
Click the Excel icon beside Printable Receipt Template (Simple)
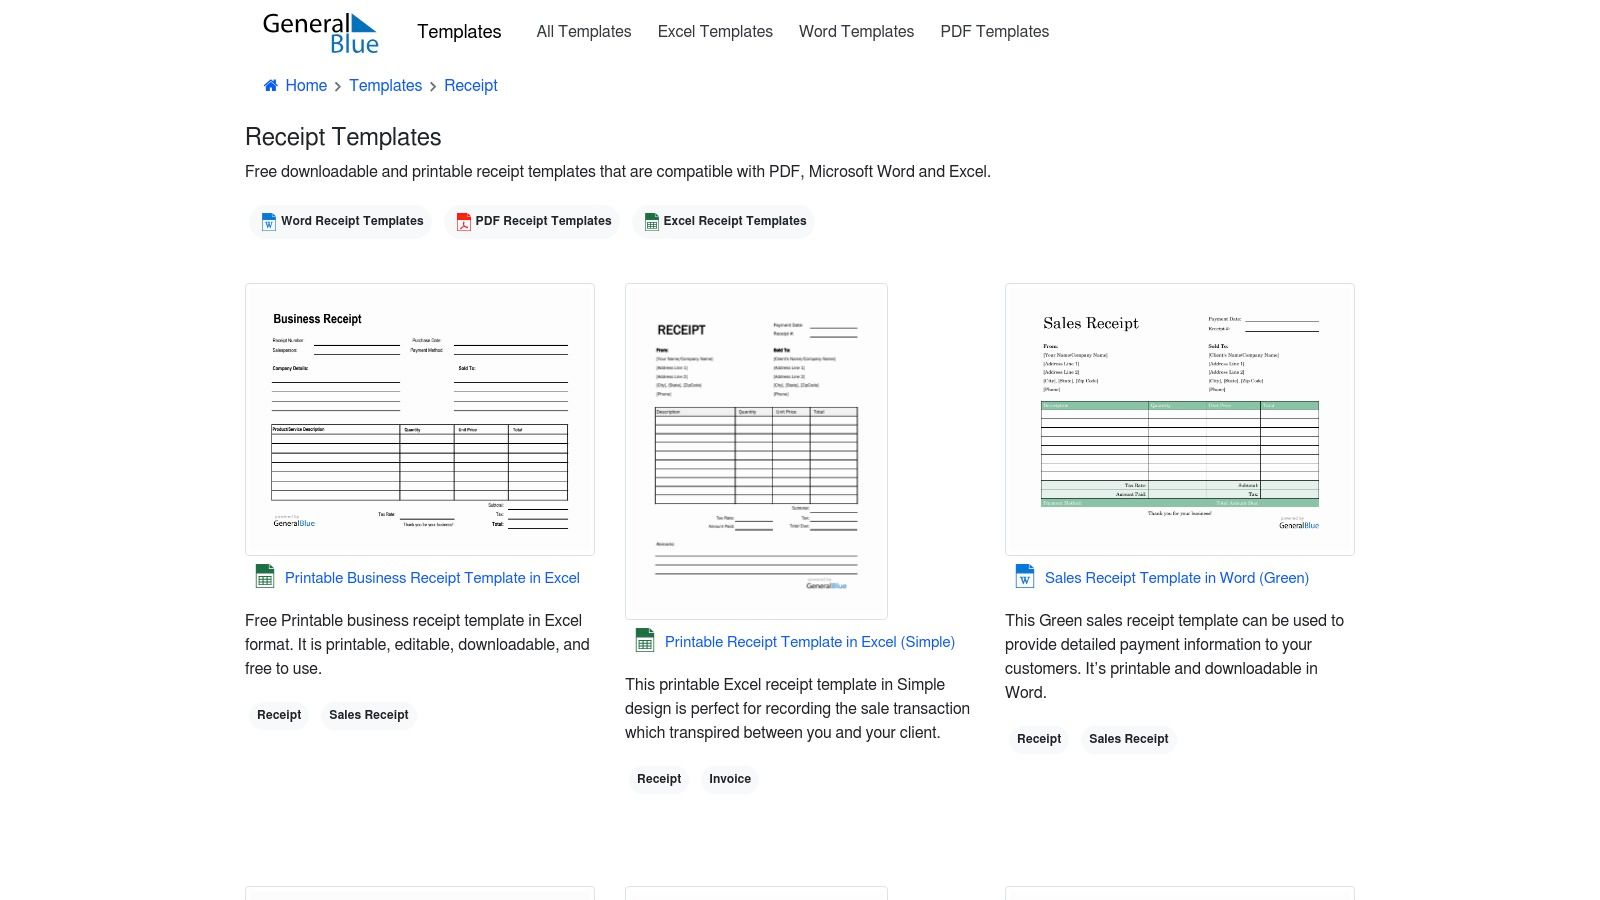(x=645, y=641)
